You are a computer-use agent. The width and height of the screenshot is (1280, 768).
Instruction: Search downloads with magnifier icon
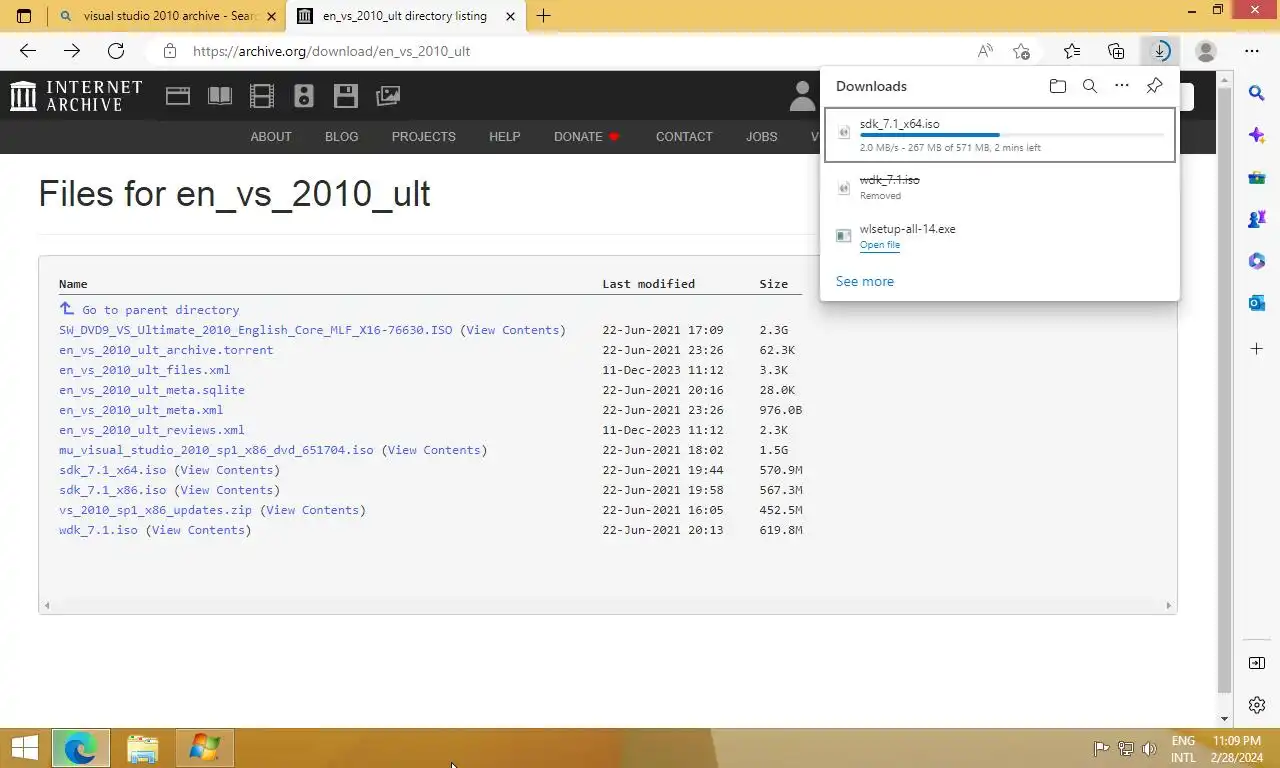1090,86
